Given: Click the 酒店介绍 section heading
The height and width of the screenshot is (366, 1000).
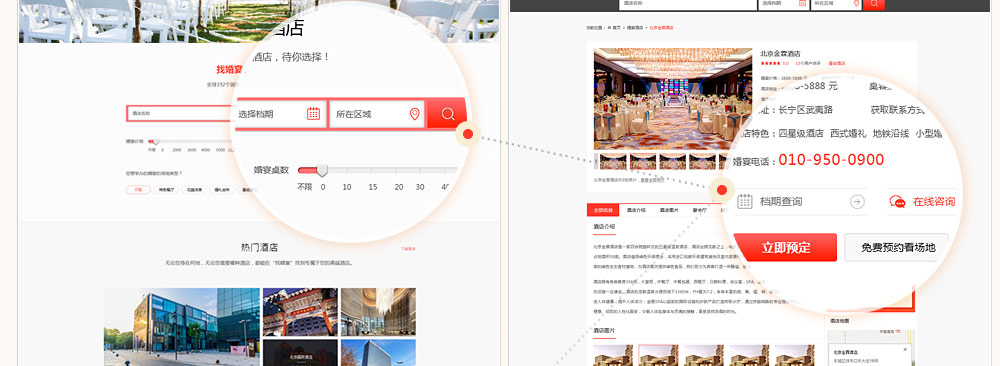Looking at the screenshot, I should pos(604,226).
